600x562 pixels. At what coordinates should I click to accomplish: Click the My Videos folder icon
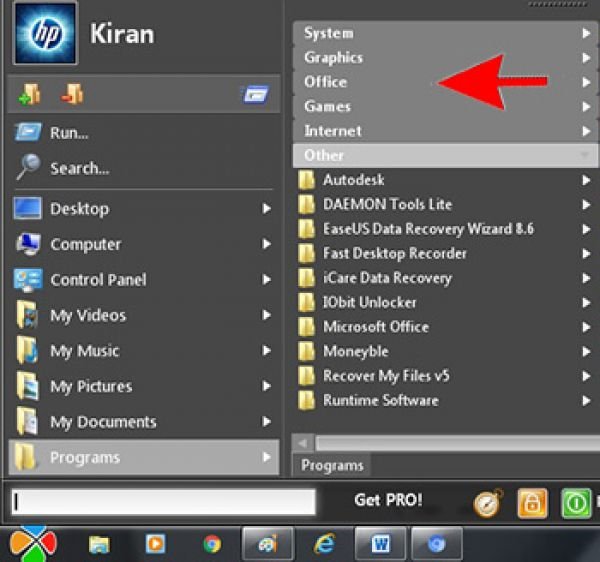(27, 315)
